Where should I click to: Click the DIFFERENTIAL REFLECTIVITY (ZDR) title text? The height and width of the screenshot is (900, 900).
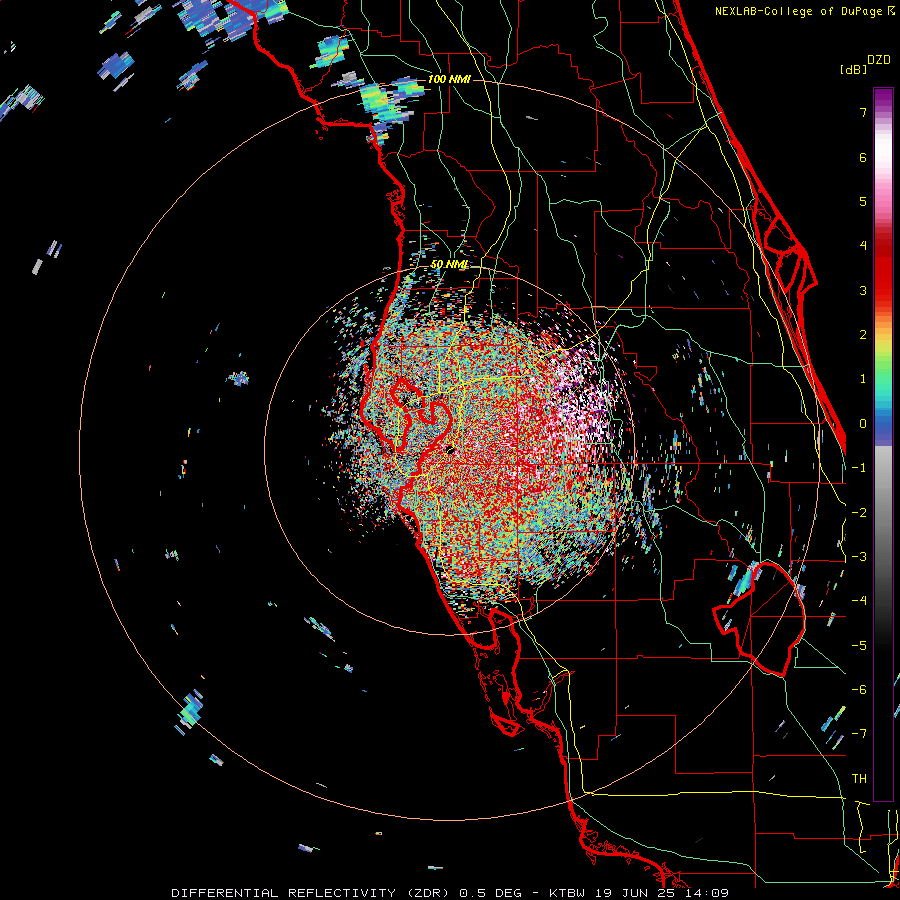(x=312, y=893)
